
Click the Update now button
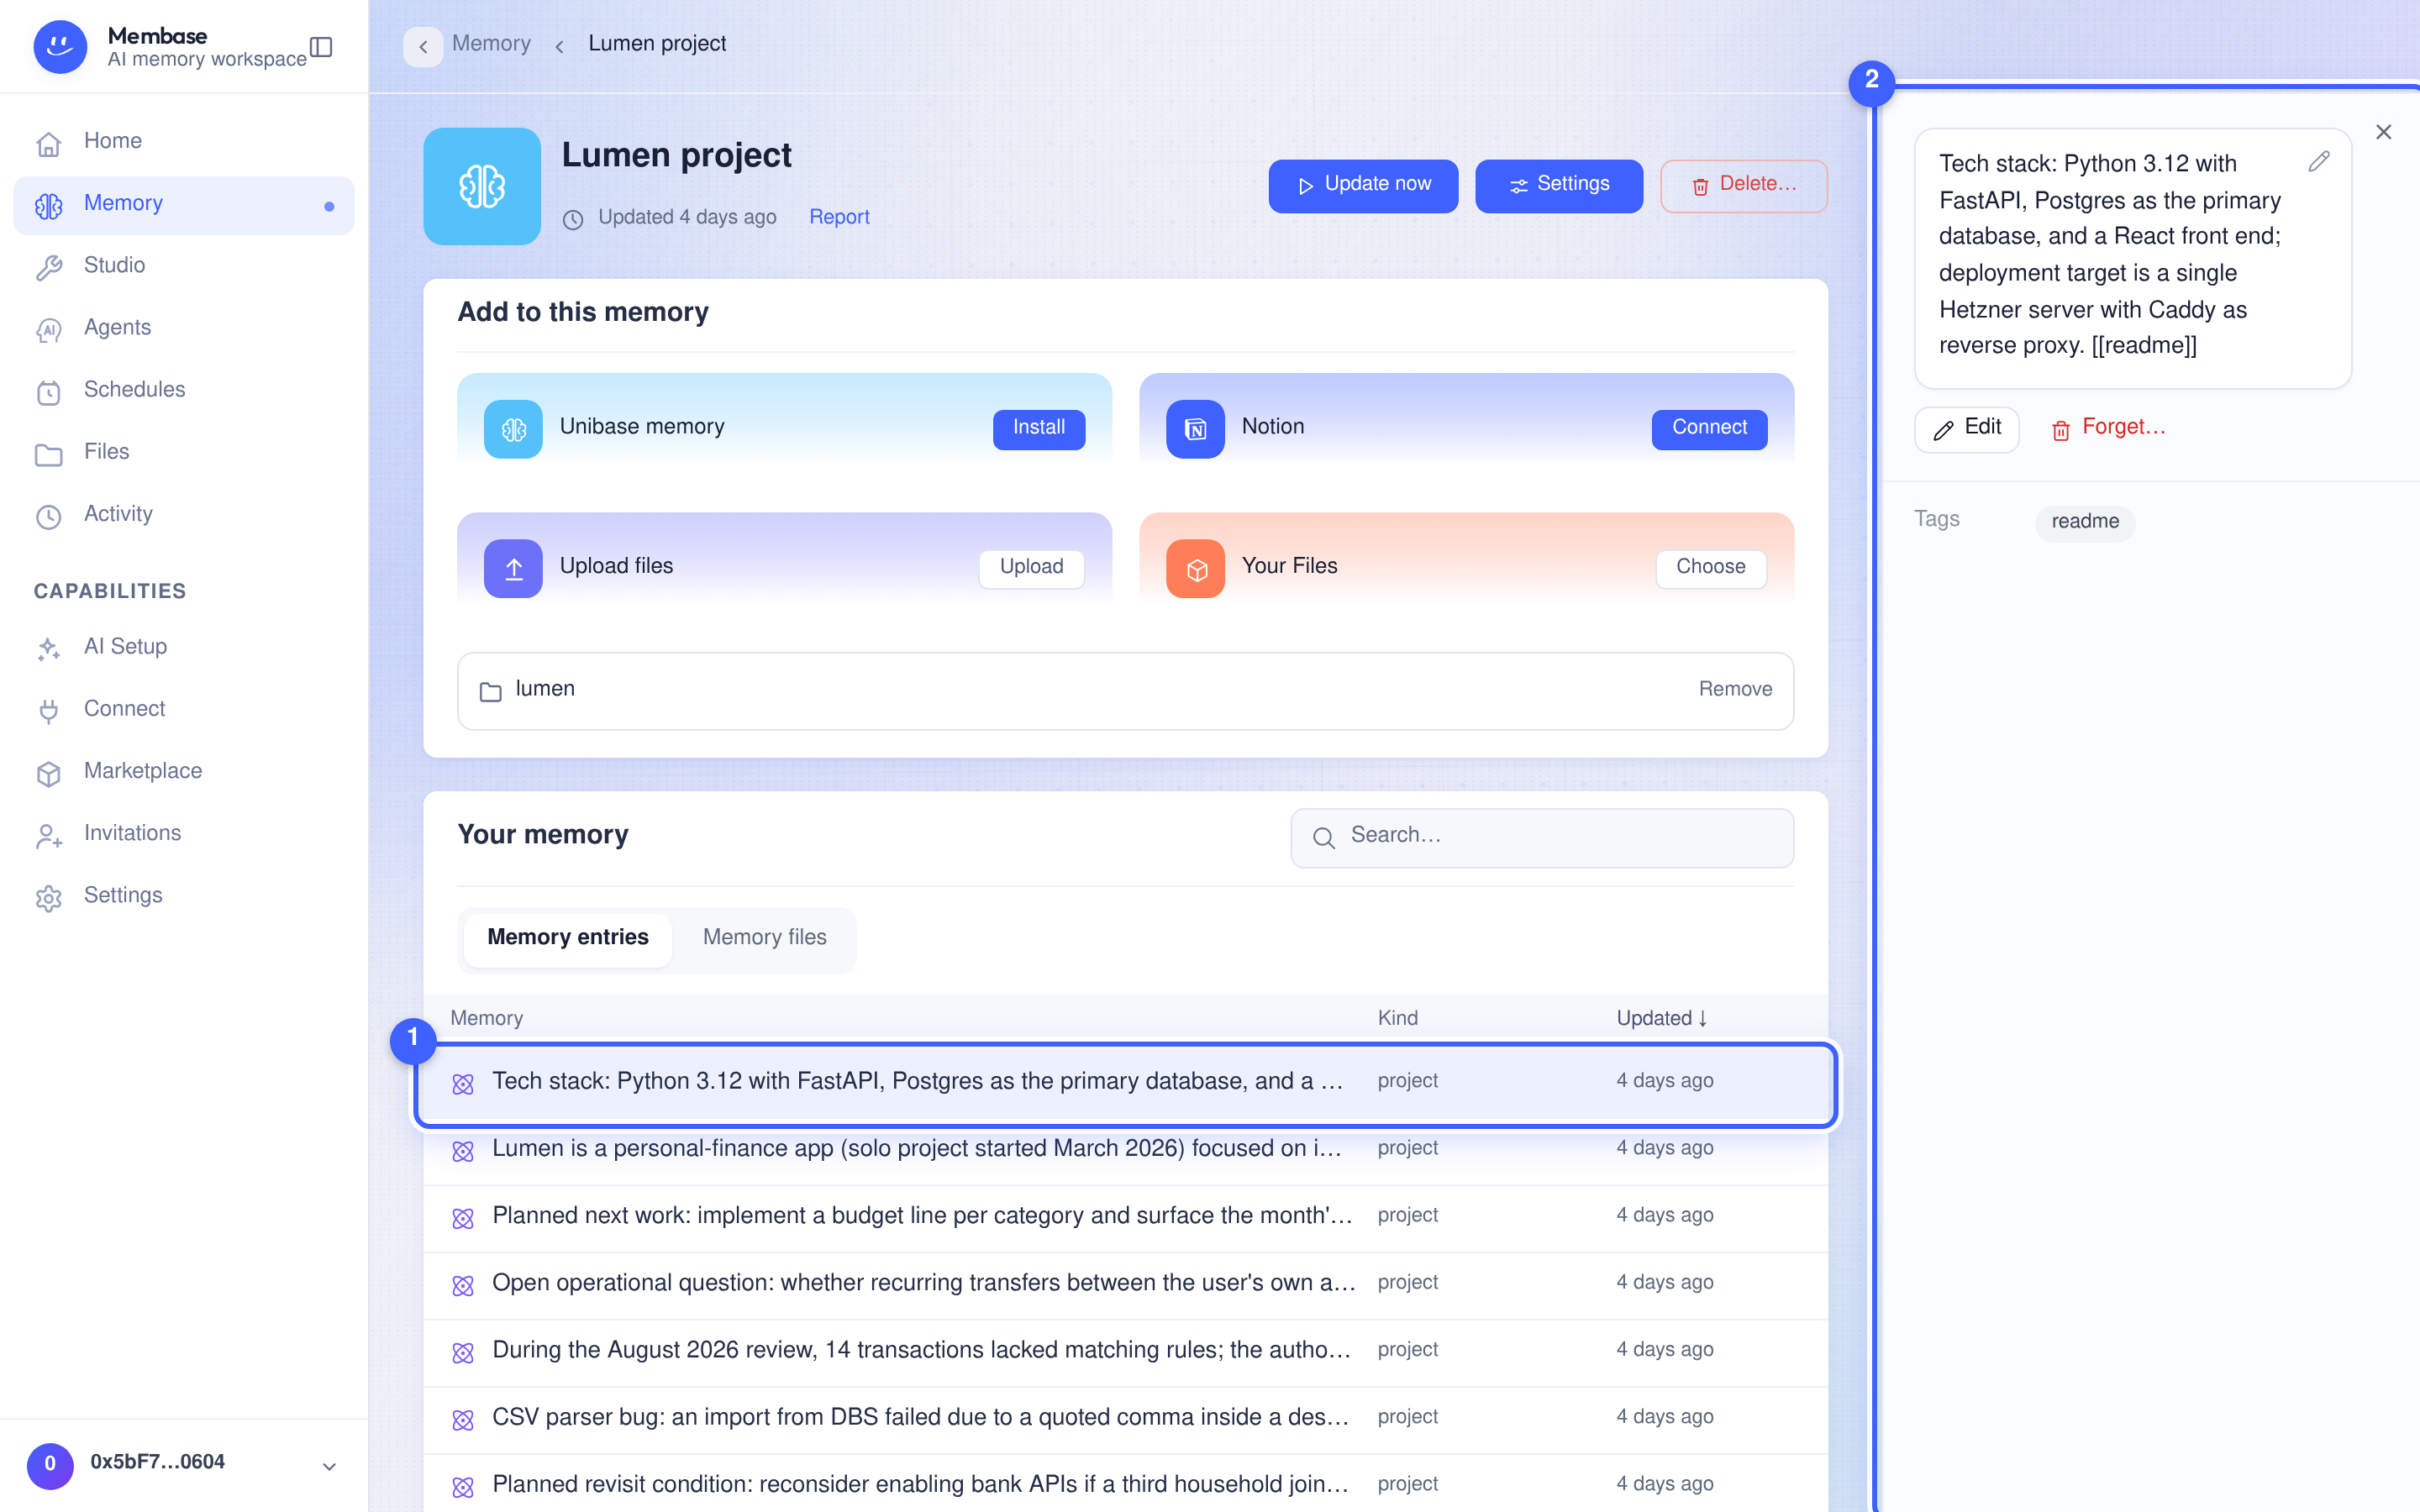point(1363,185)
